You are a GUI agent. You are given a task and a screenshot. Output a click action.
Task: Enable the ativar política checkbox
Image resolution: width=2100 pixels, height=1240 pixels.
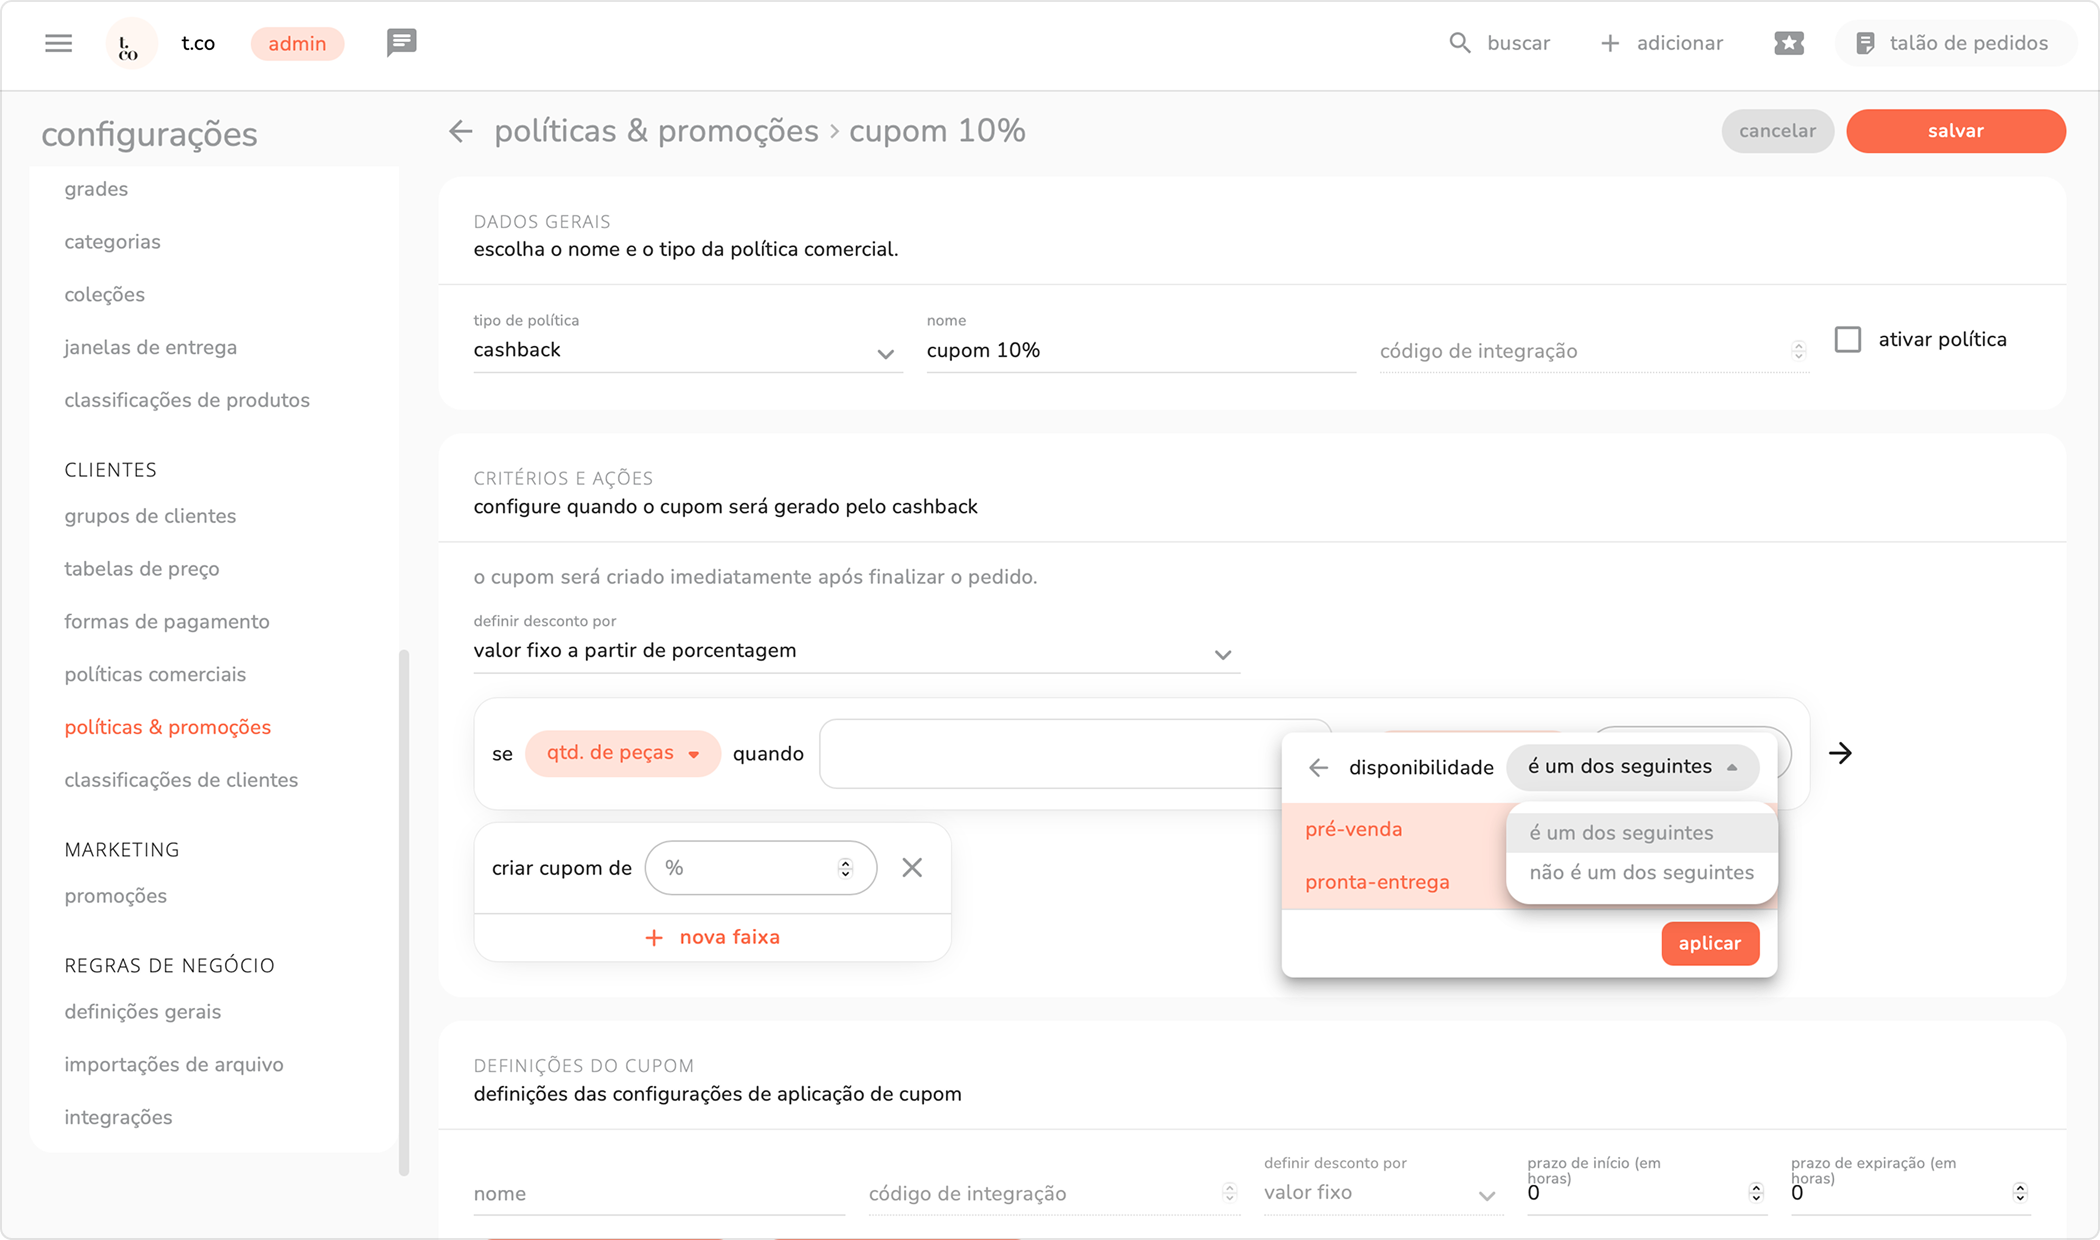click(1848, 340)
